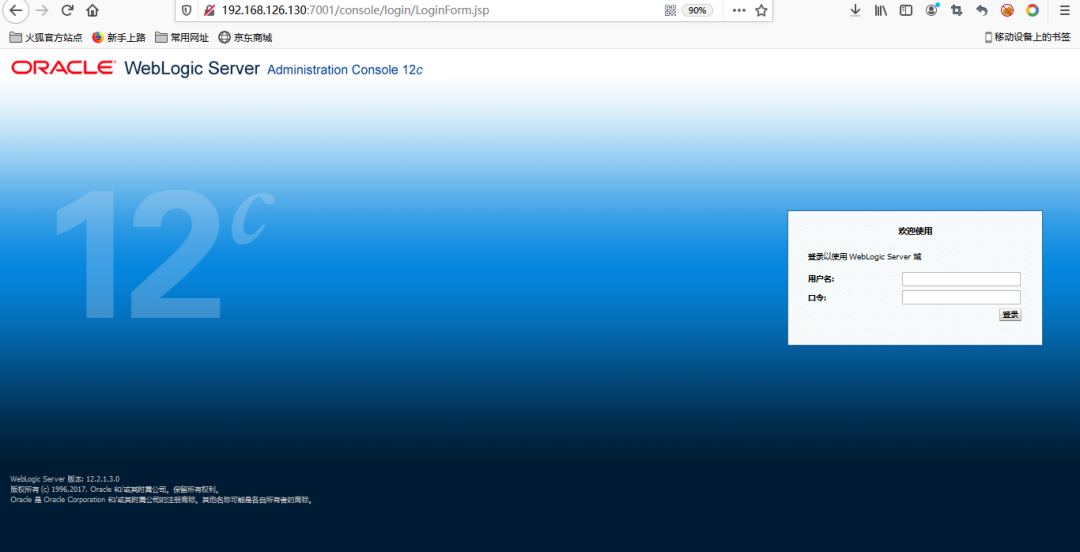
Task: Go back using the browser back arrow
Action: click(16, 10)
